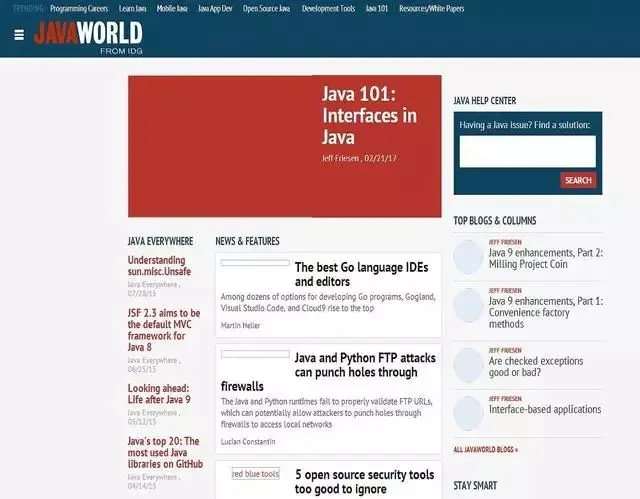
Task: Click the red blue tools thumbnail
Action: click(256, 474)
